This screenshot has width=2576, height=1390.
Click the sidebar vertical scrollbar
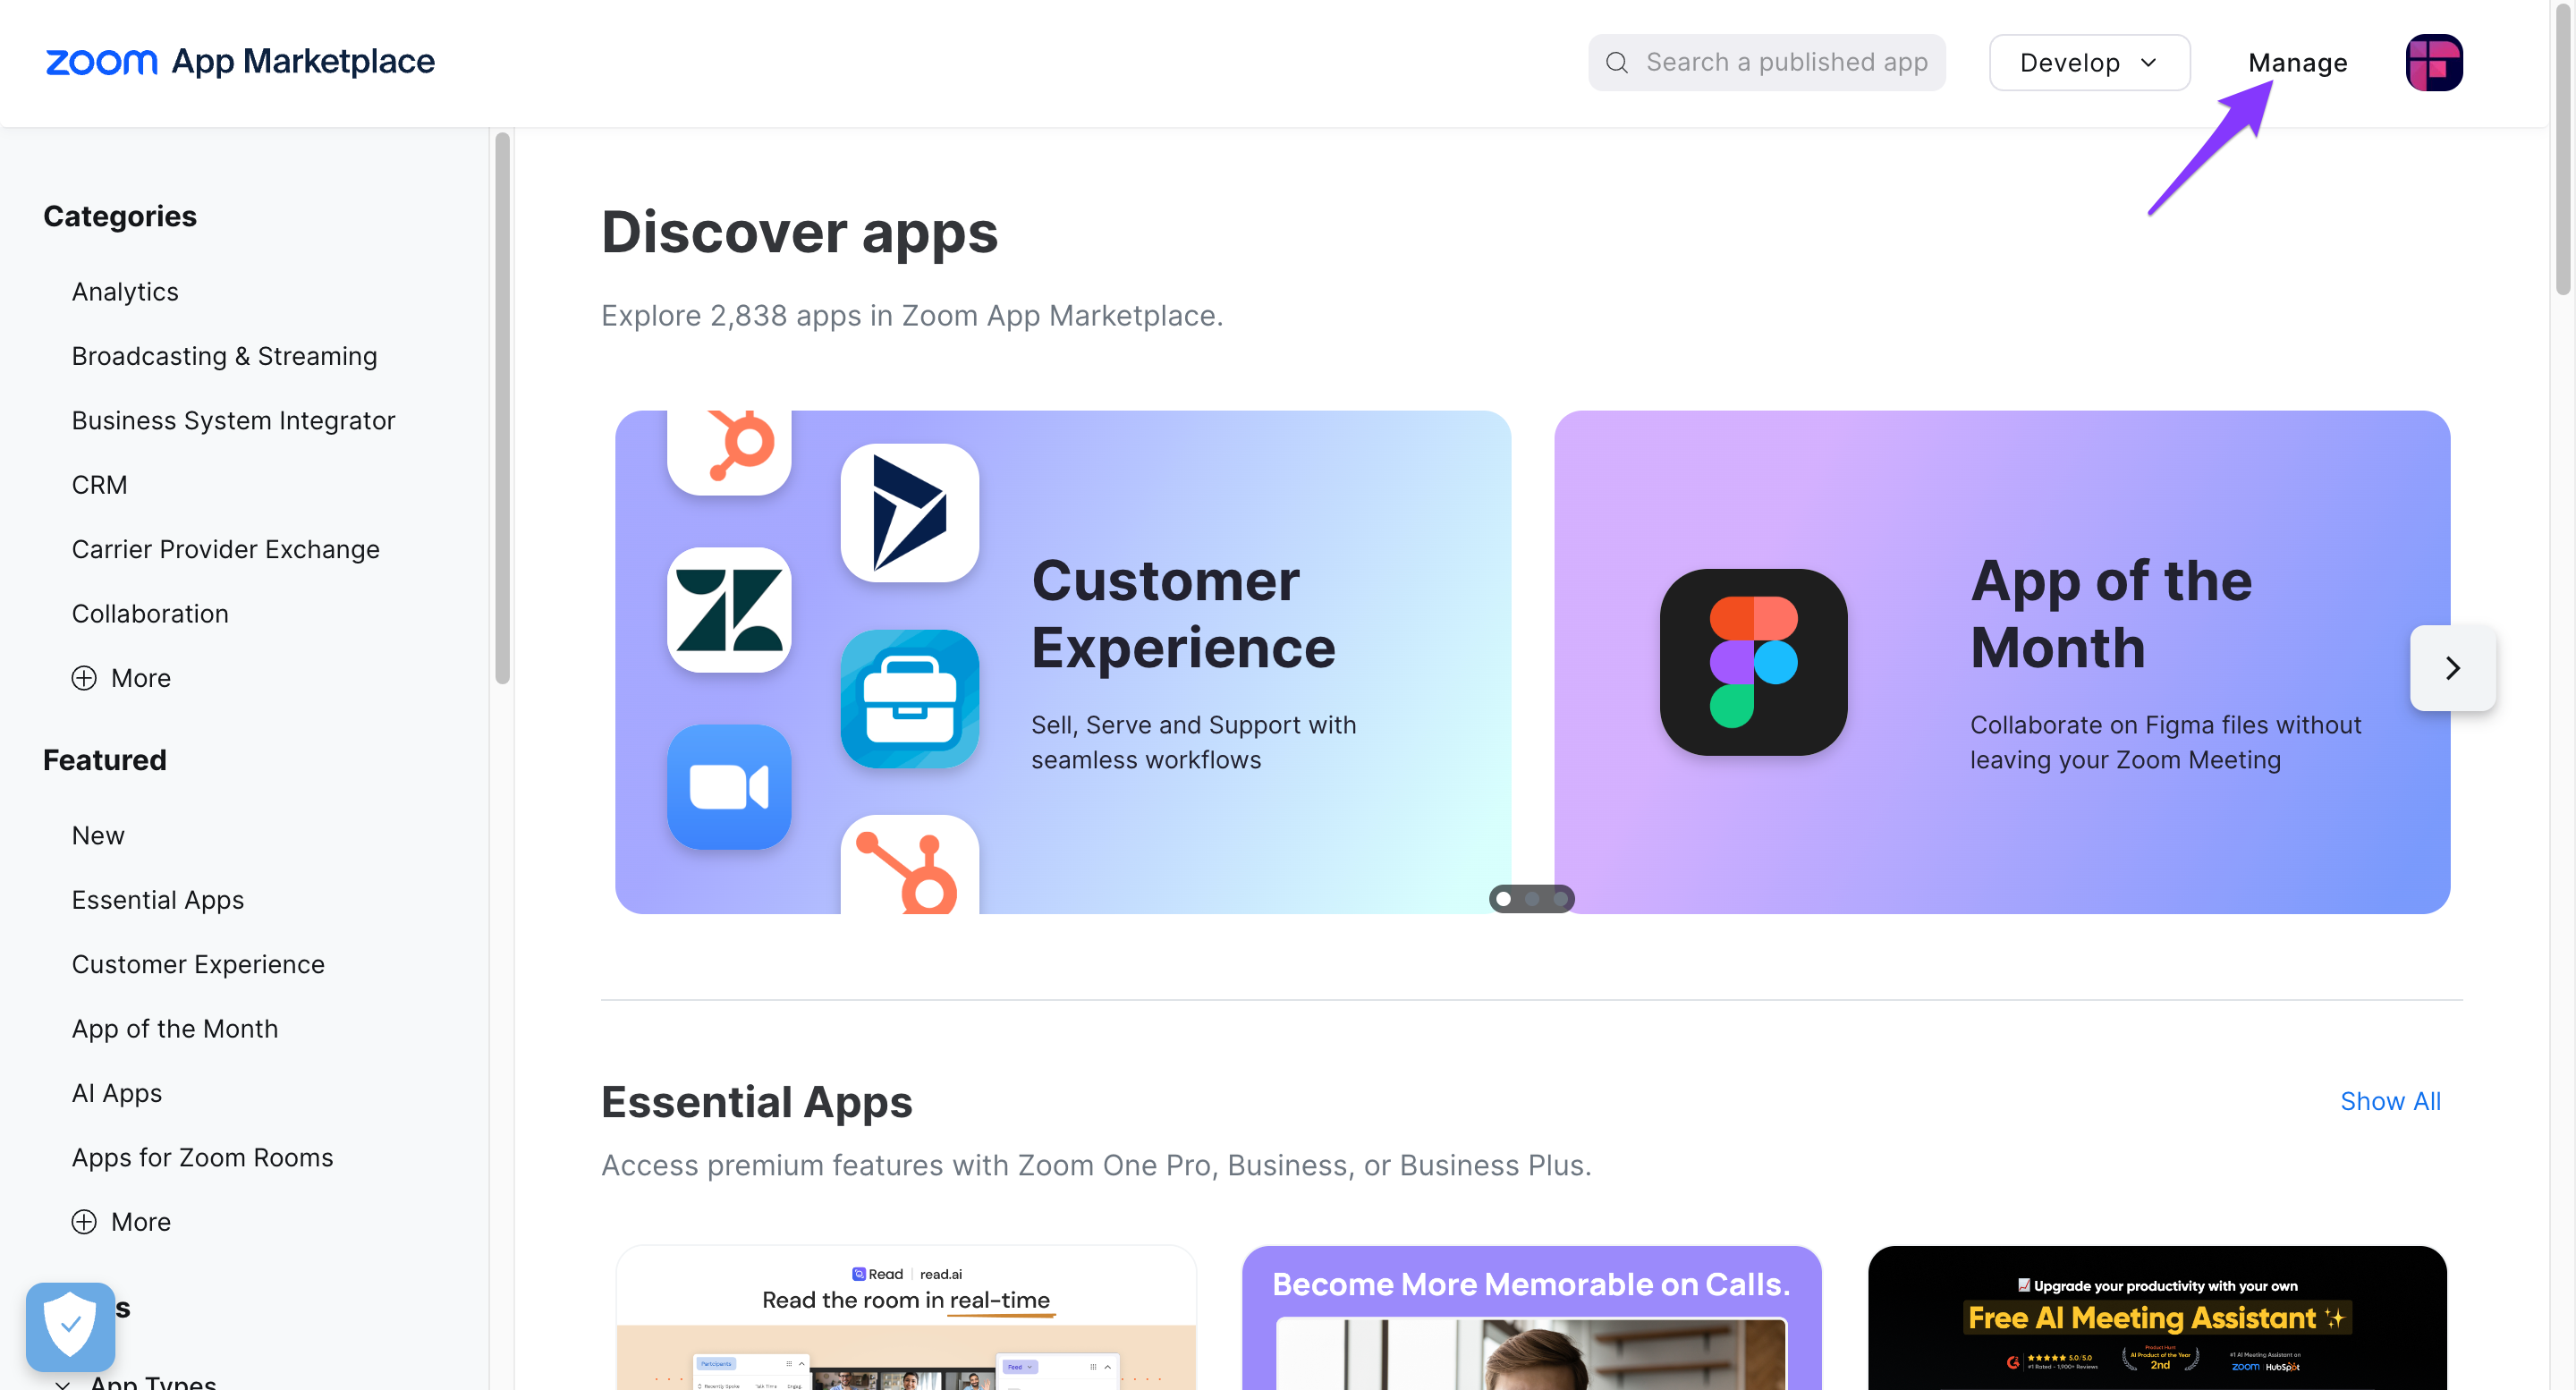pyautogui.click(x=502, y=408)
